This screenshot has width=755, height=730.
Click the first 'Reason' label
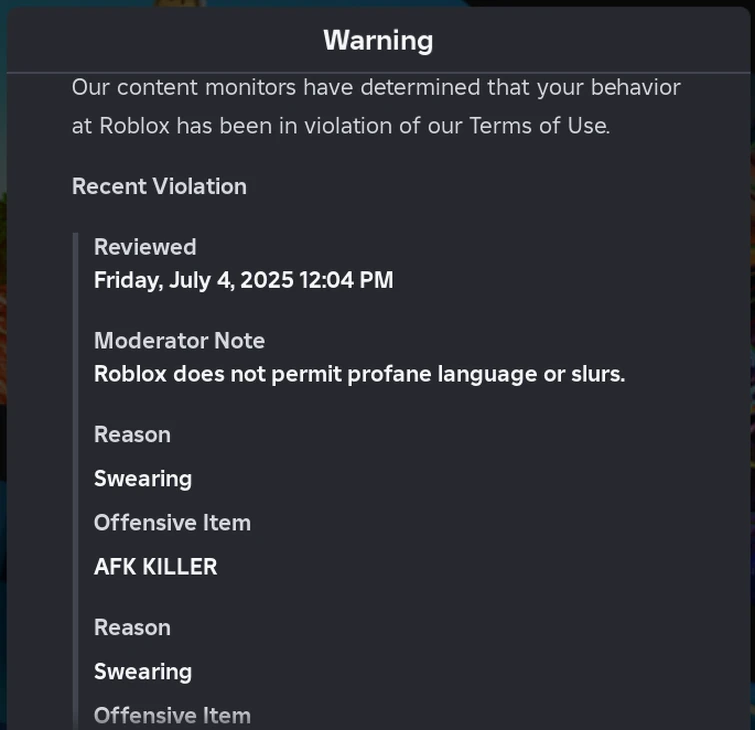coord(132,435)
